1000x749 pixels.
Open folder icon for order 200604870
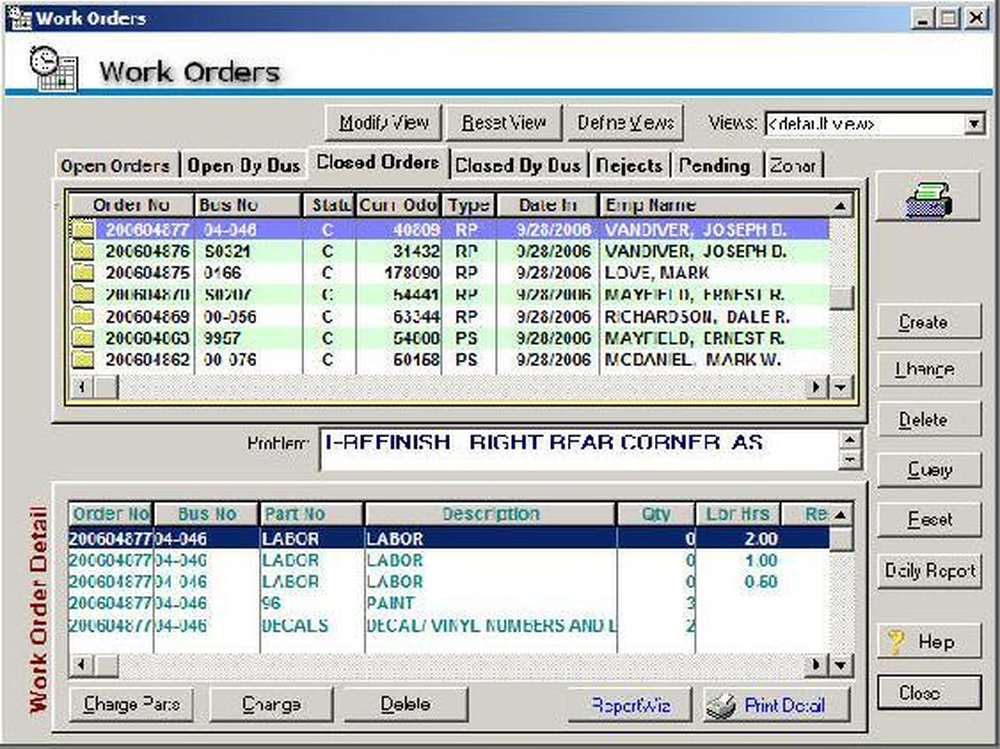coord(83,295)
